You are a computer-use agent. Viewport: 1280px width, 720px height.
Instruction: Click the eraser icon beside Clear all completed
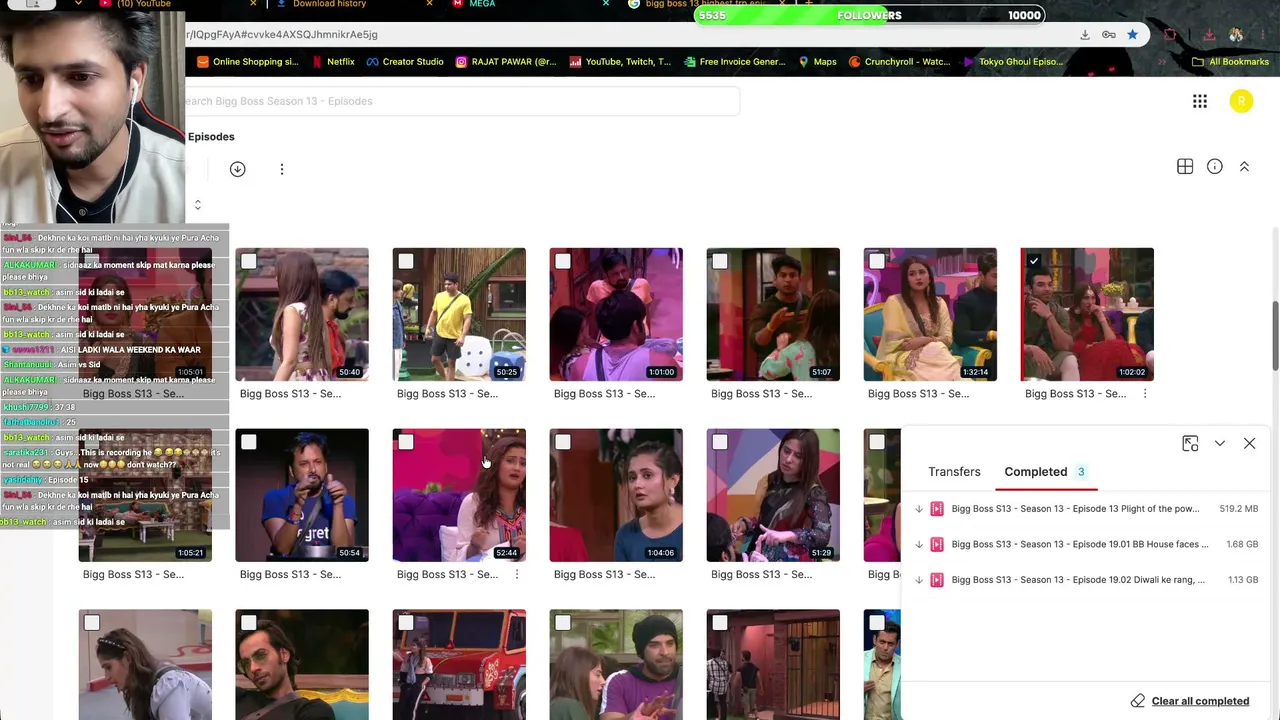pos(1138,701)
